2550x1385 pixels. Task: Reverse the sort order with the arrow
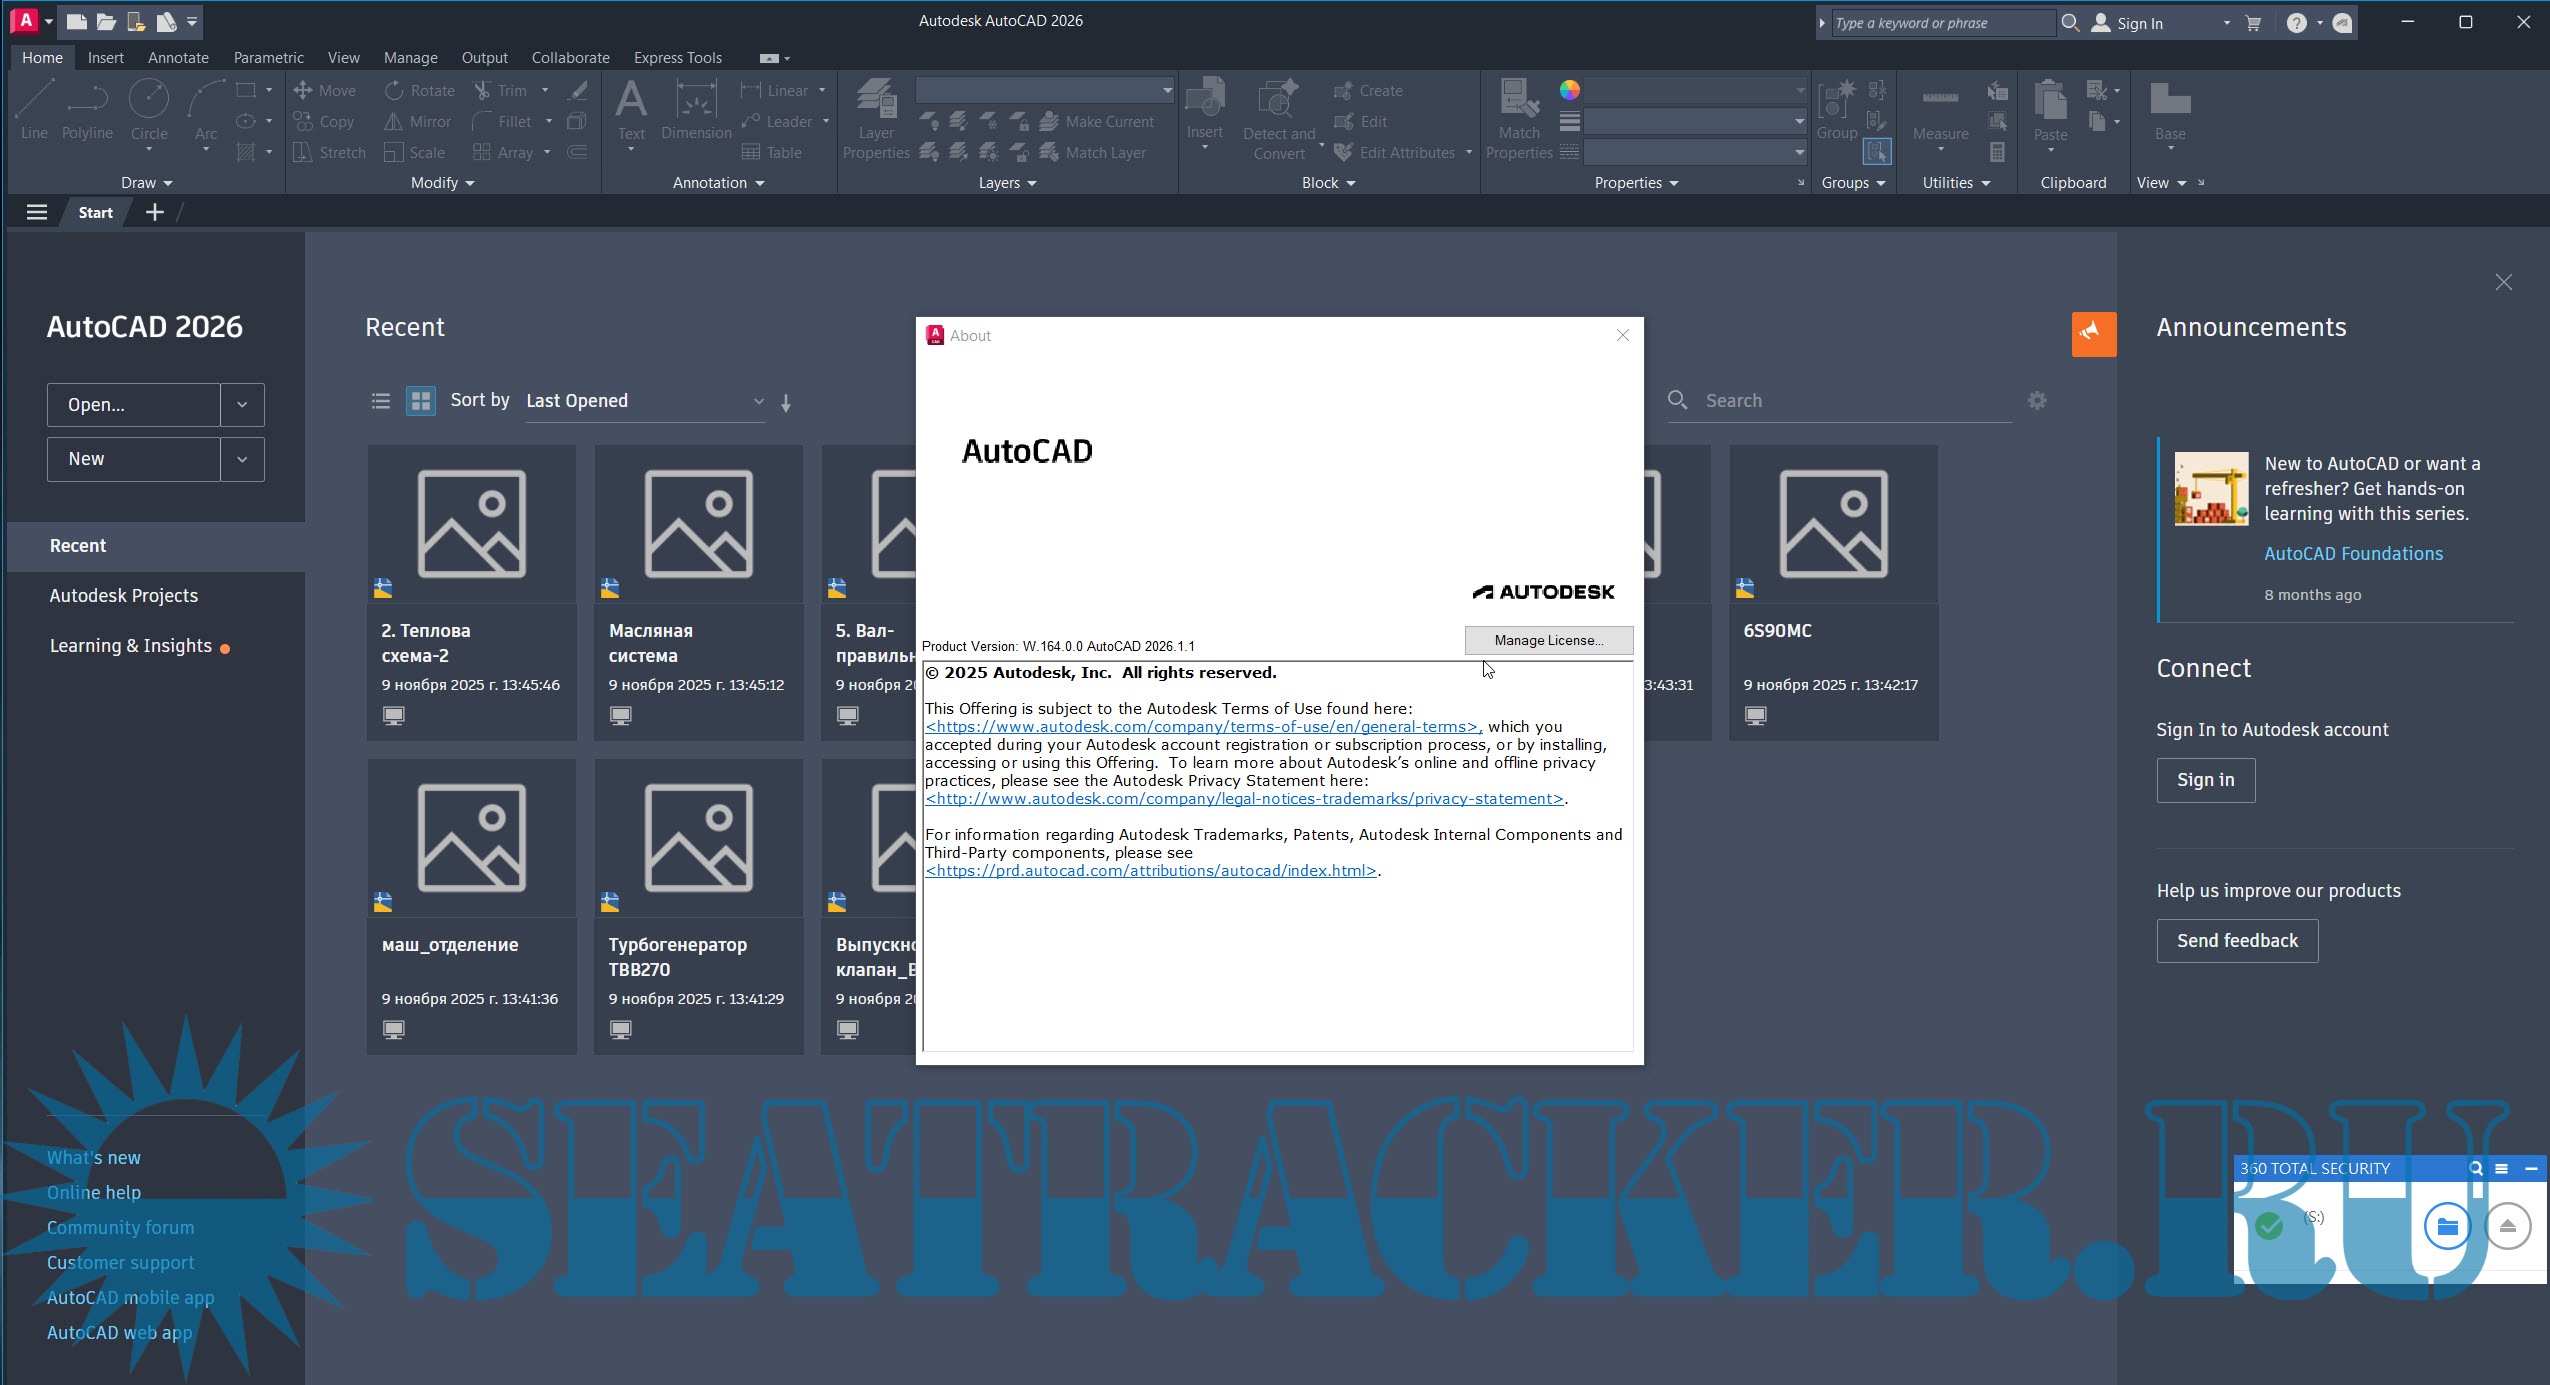coord(786,402)
